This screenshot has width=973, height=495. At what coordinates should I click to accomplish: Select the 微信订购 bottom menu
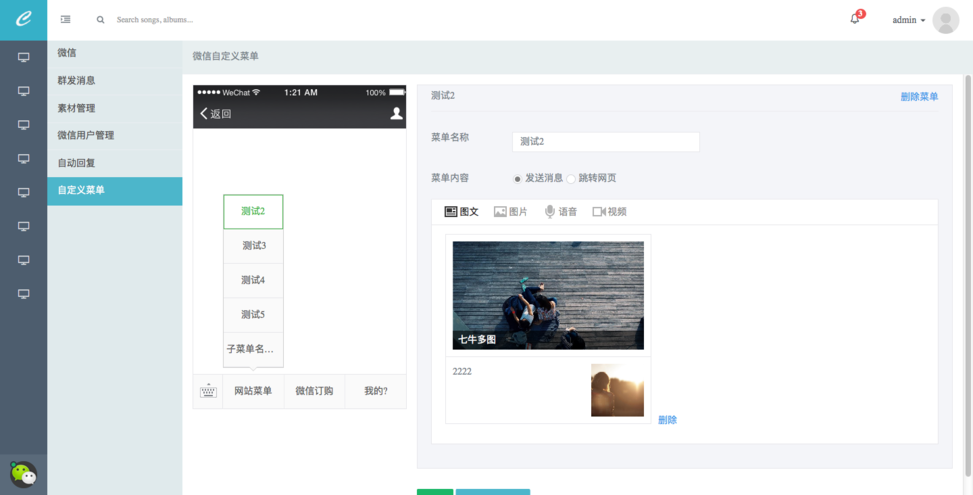314,391
